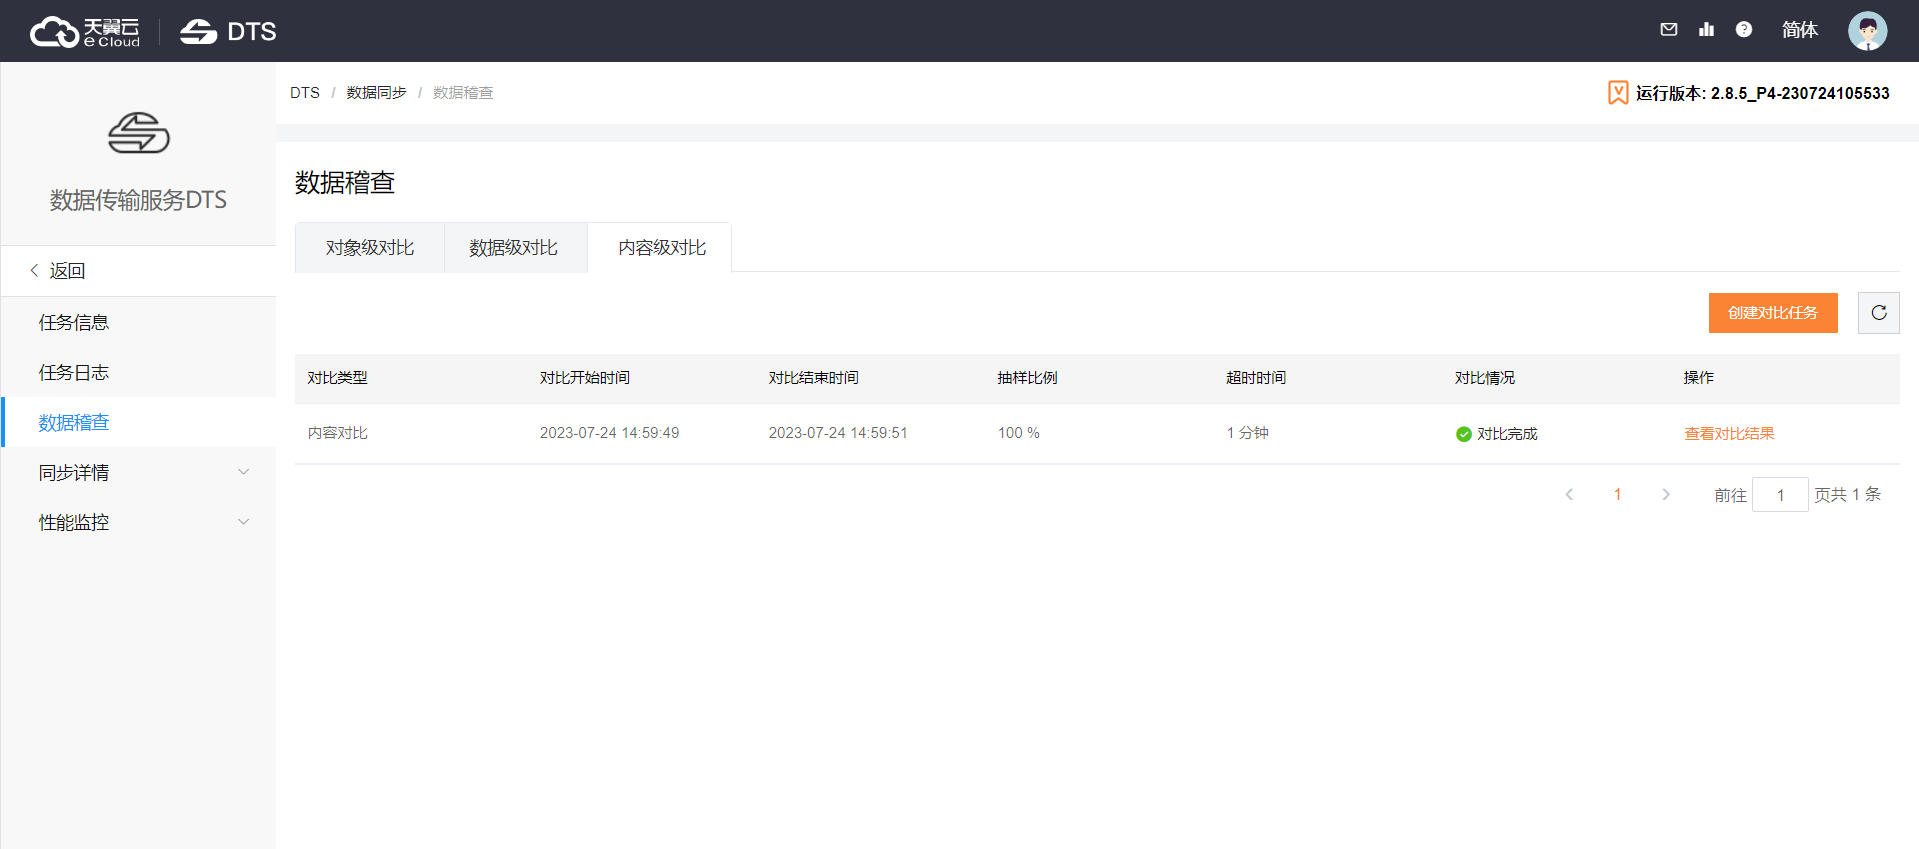Screen dimensions: 1919x849
Task: Open the statistics bar chart icon
Action: (x=1706, y=30)
